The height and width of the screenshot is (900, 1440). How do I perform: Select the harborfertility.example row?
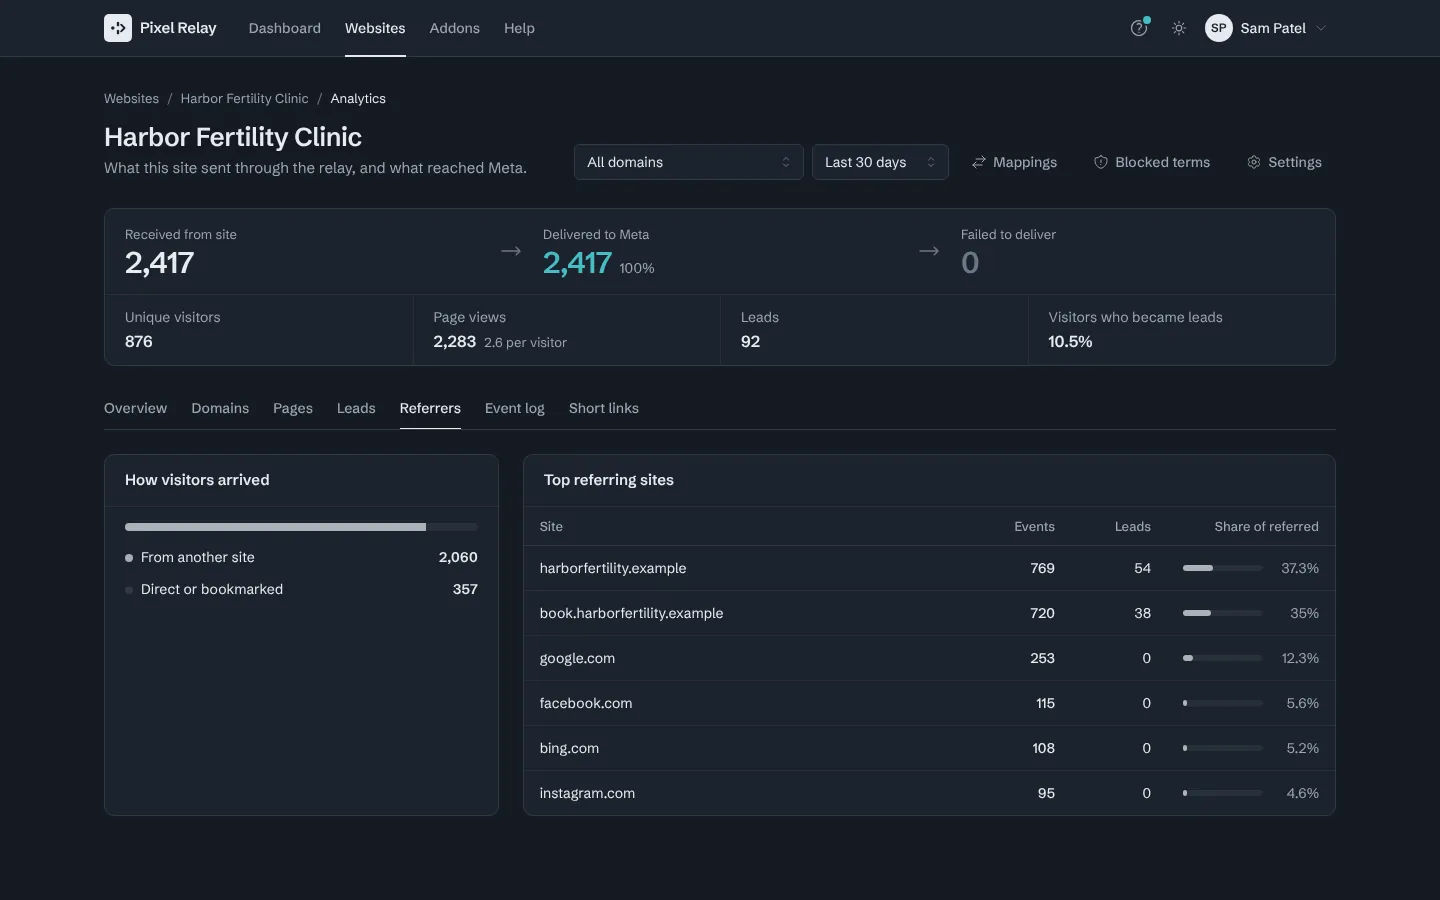(x=929, y=568)
